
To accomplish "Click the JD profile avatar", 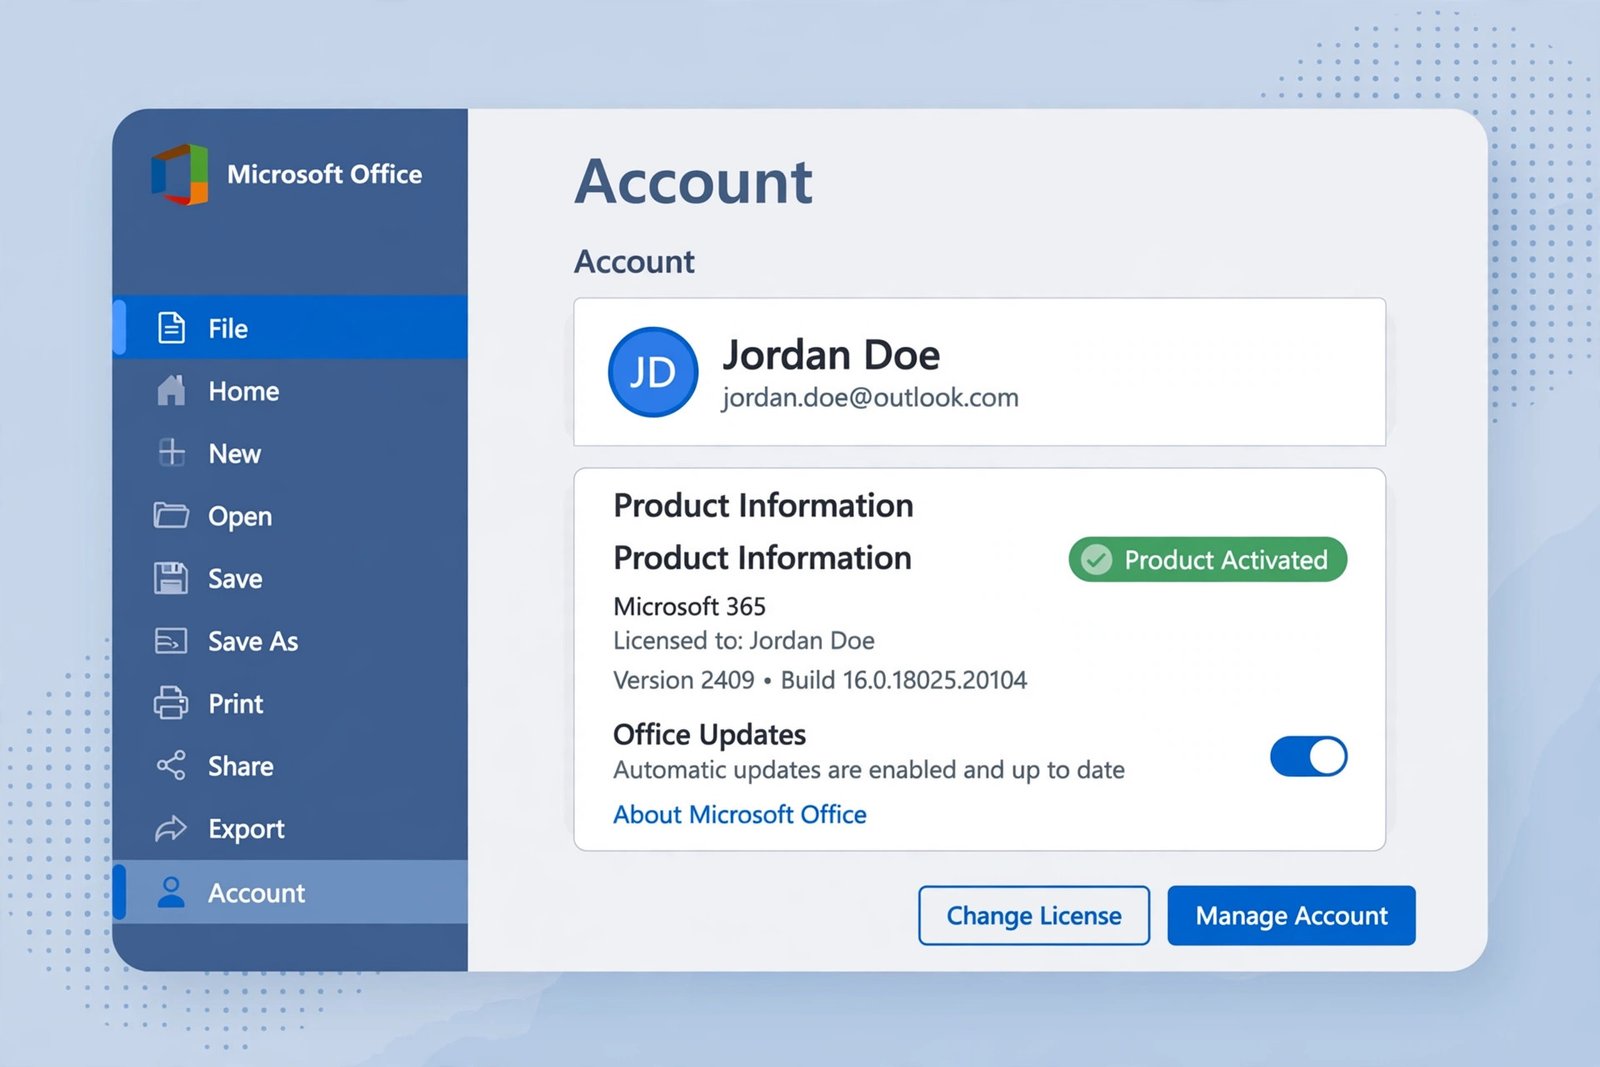I will click(x=653, y=372).
